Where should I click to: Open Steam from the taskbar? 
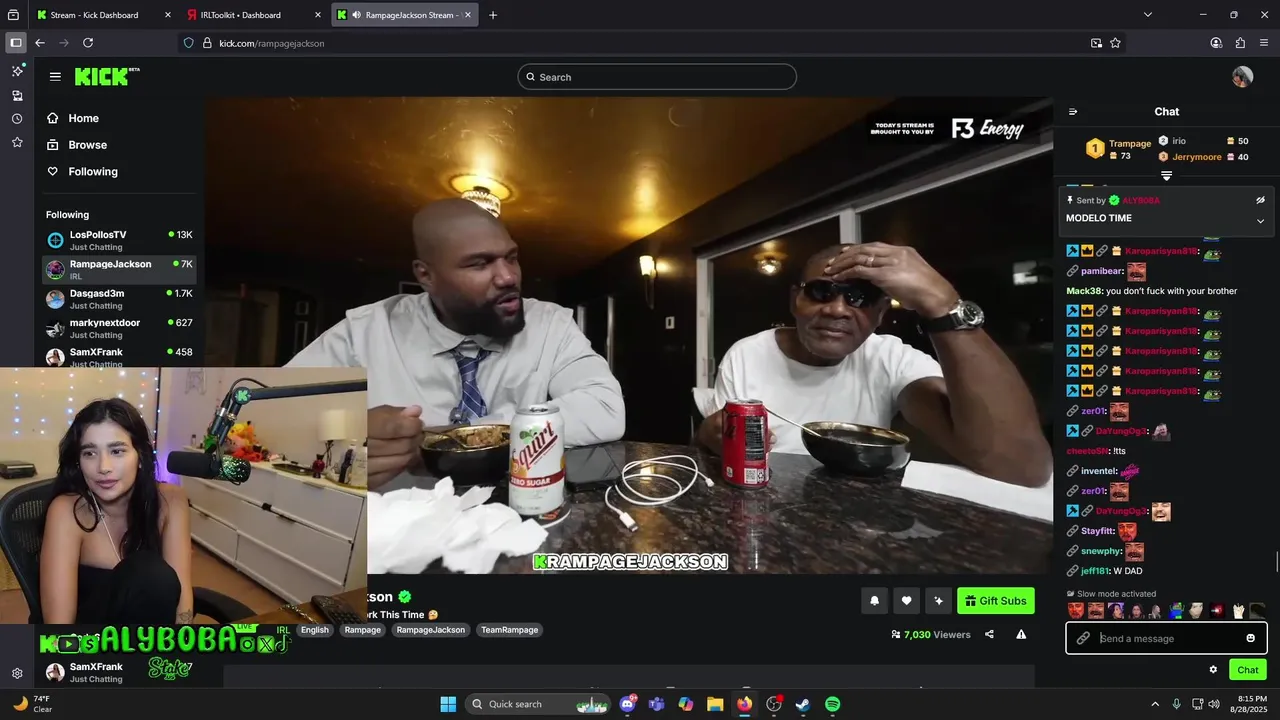pyautogui.click(x=803, y=704)
